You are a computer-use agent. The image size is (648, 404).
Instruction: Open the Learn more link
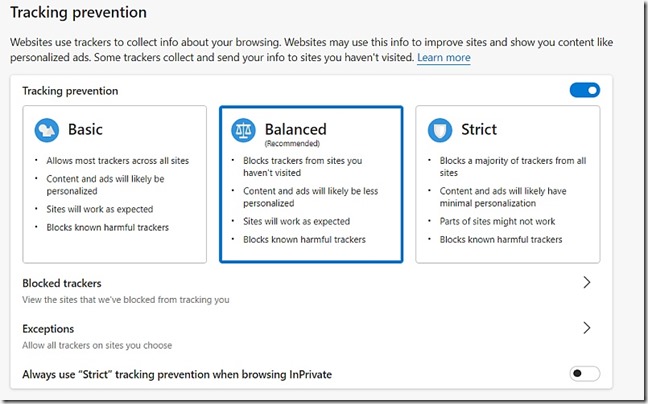click(444, 58)
